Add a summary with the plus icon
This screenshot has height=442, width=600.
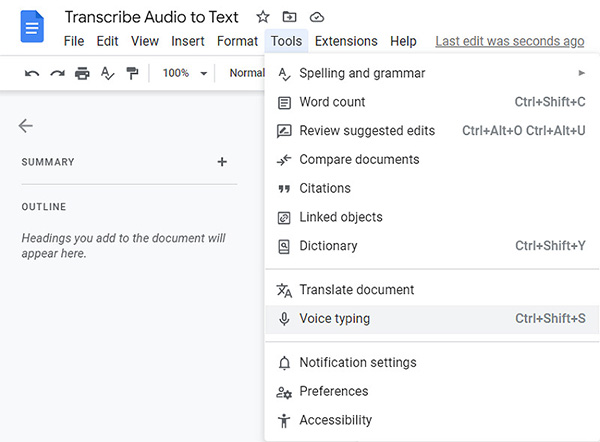click(222, 162)
